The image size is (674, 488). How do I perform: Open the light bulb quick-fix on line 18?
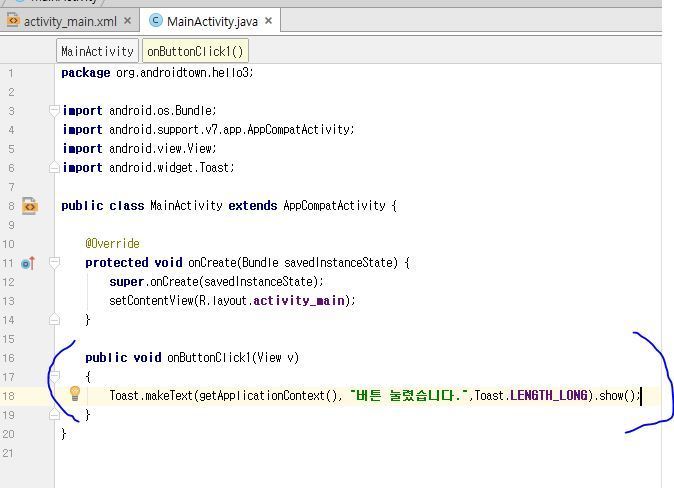point(75,393)
